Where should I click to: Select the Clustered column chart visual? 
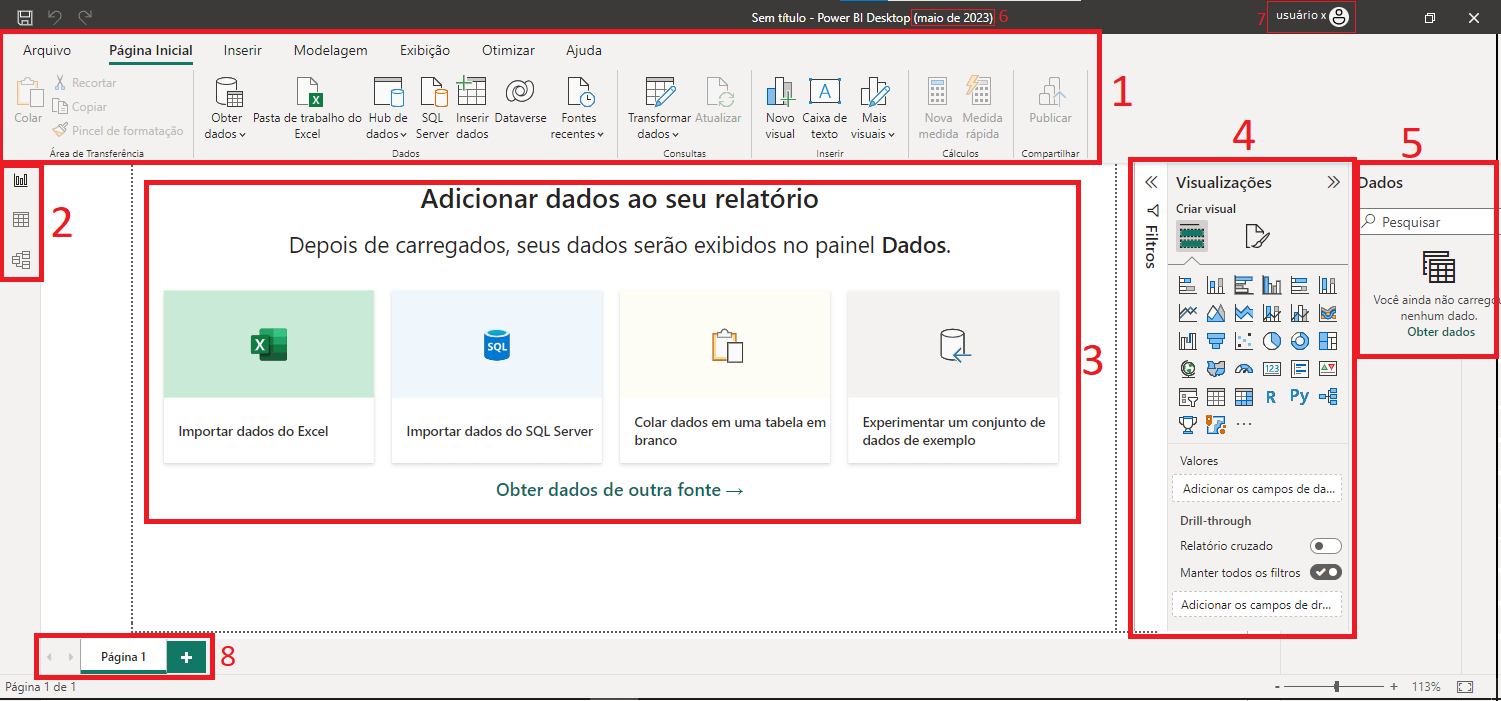pyautogui.click(x=1271, y=285)
